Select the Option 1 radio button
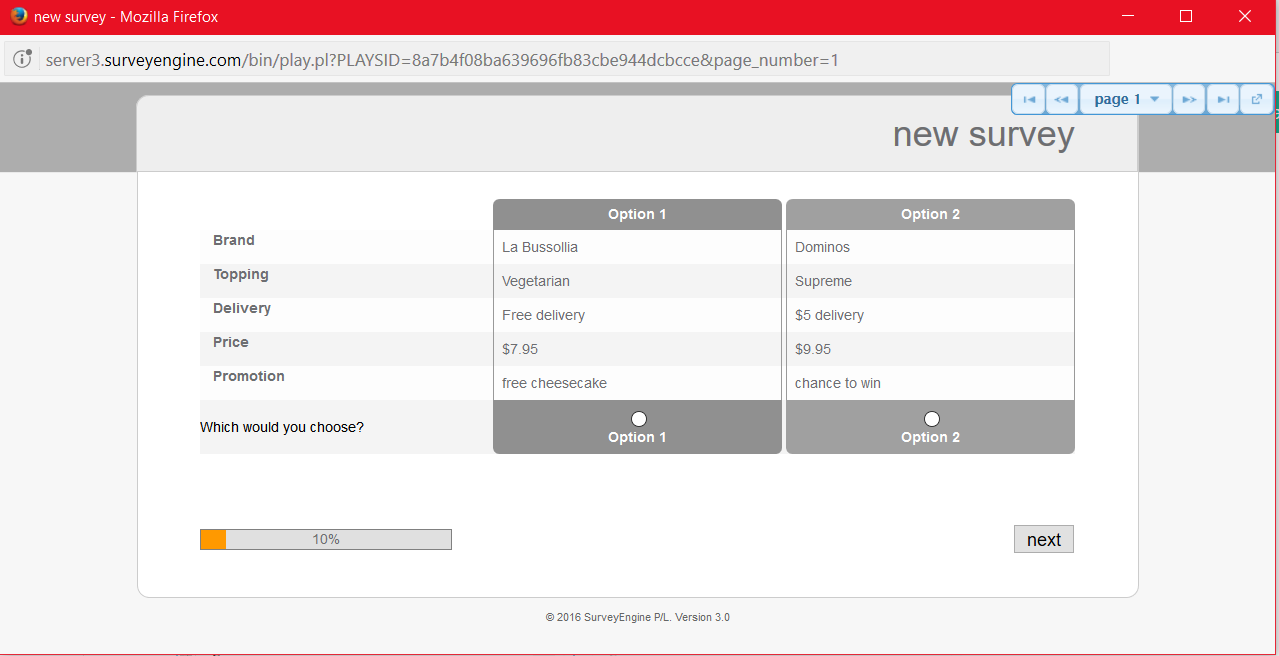This screenshot has height=656, width=1279. pyautogui.click(x=639, y=419)
